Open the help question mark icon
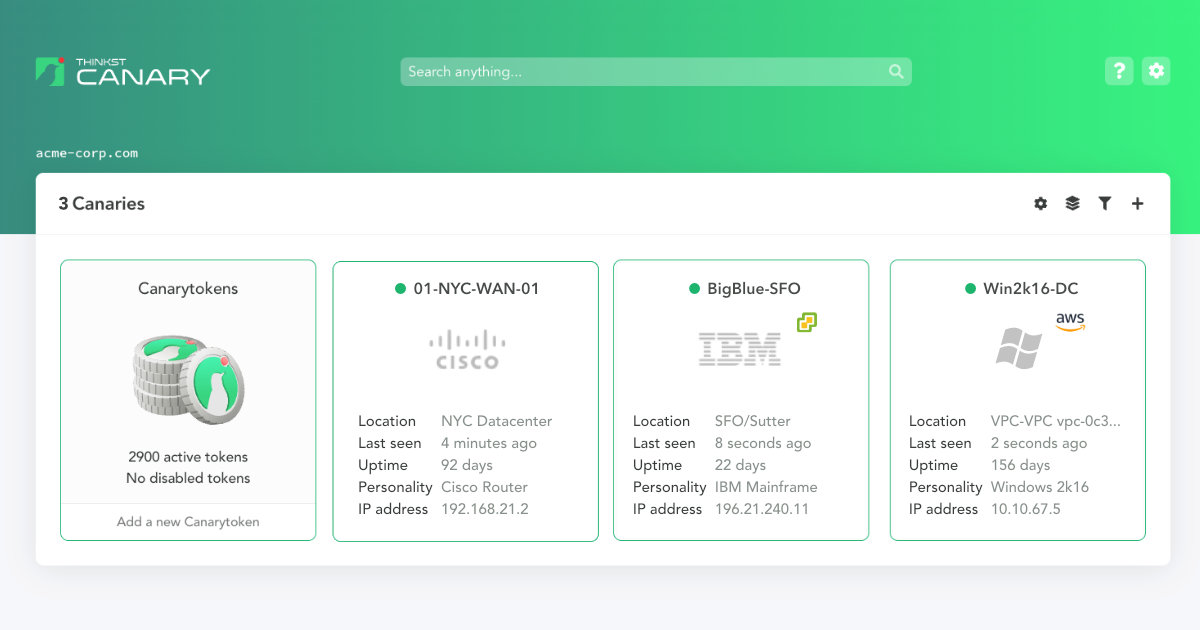Image resolution: width=1200 pixels, height=630 pixels. click(x=1119, y=71)
